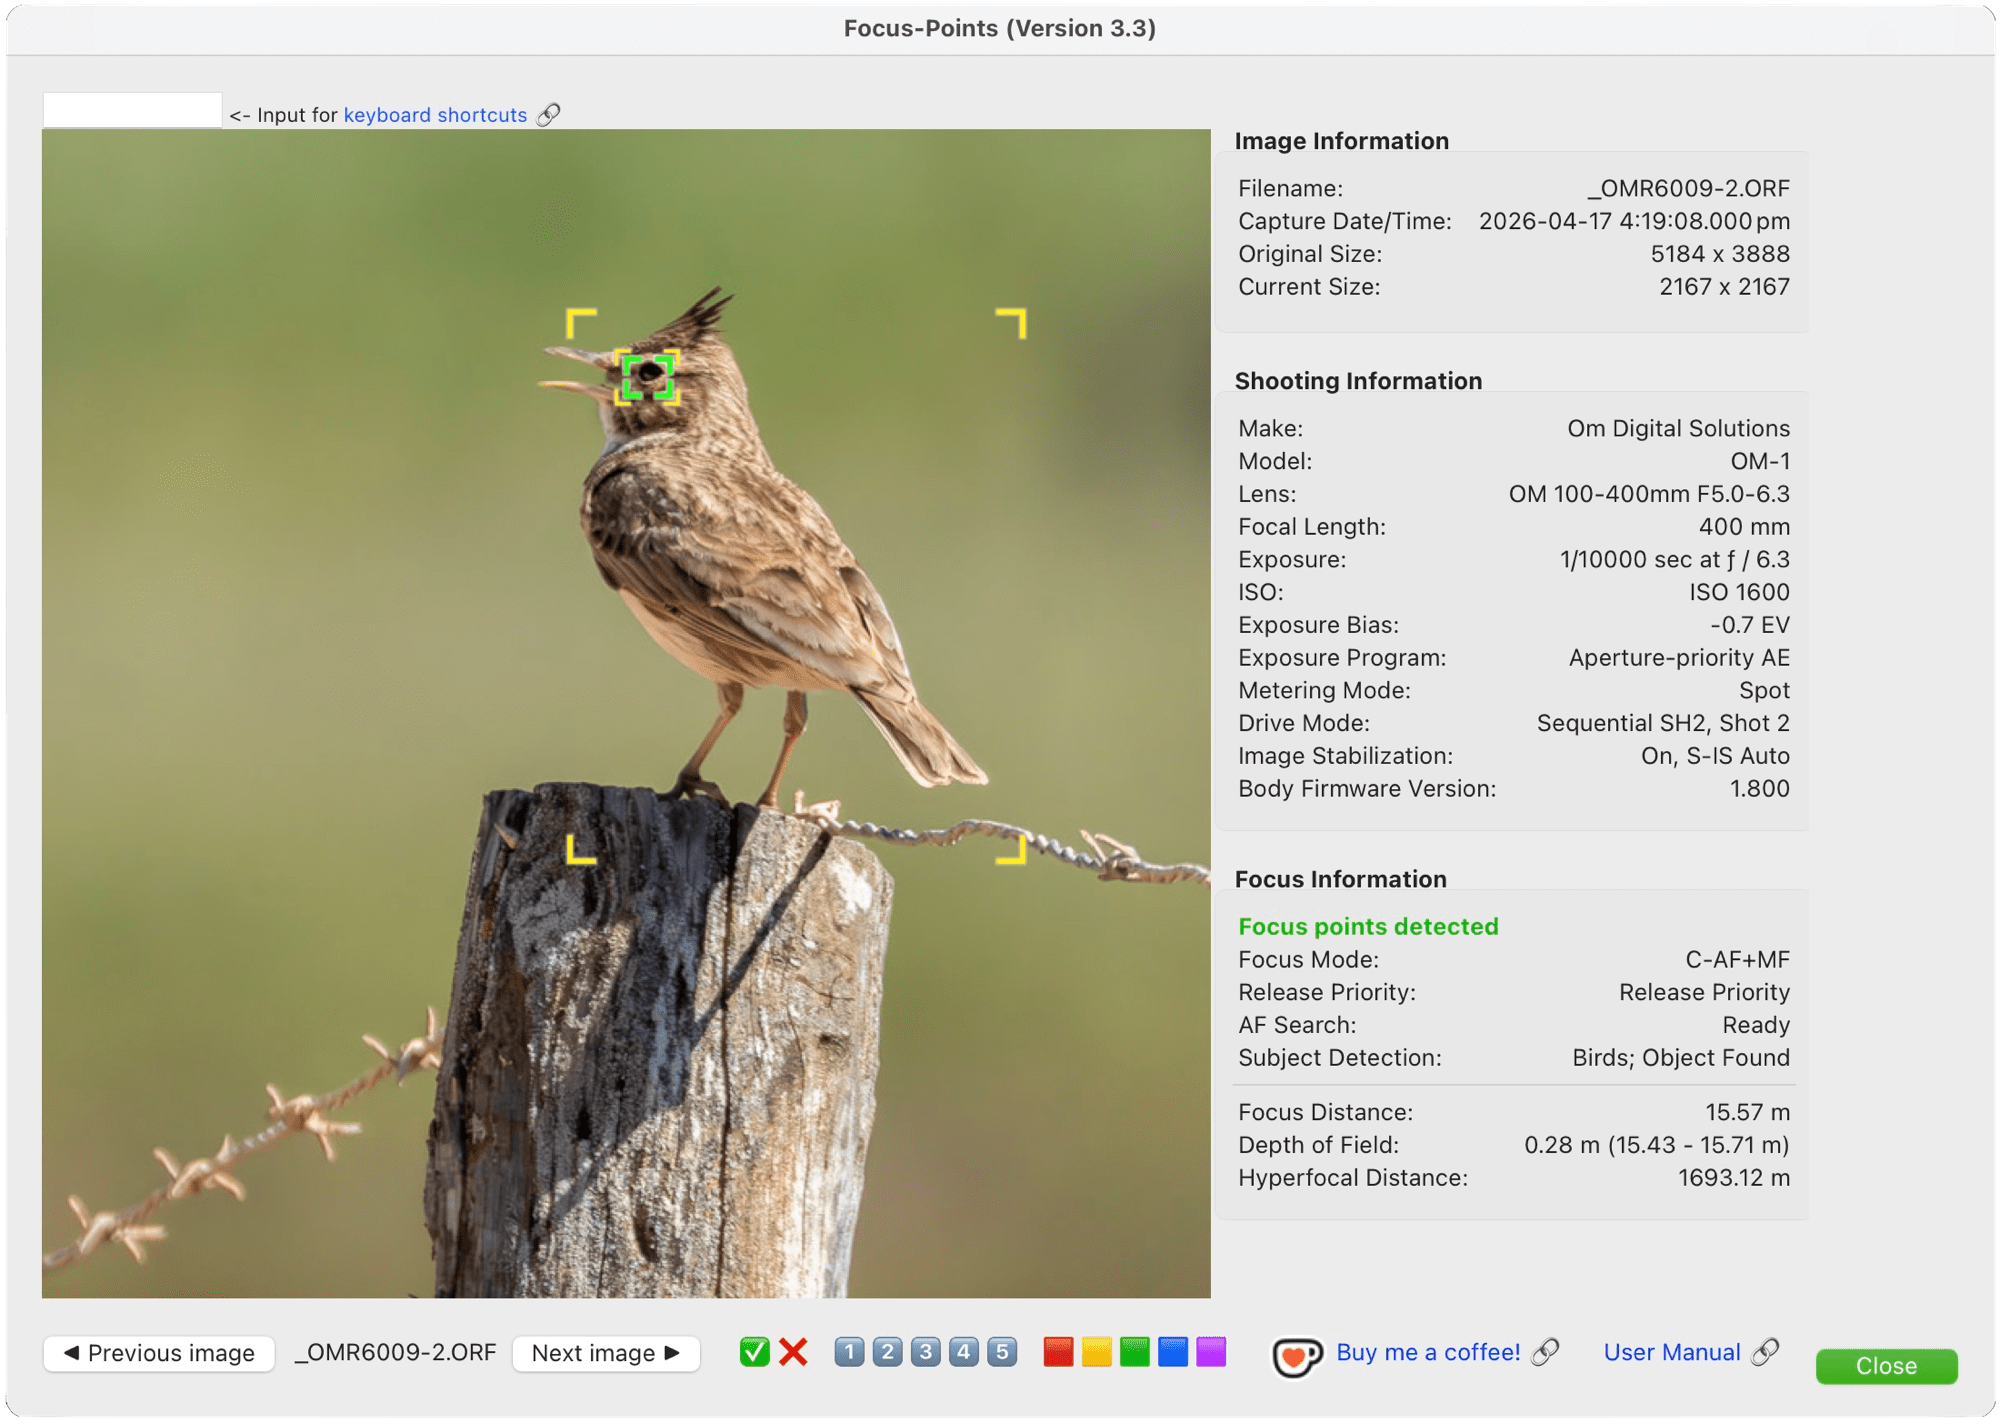Click the coffee cup heart icon
This screenshot has width=2000, height=1424.
point(1296,1356)
